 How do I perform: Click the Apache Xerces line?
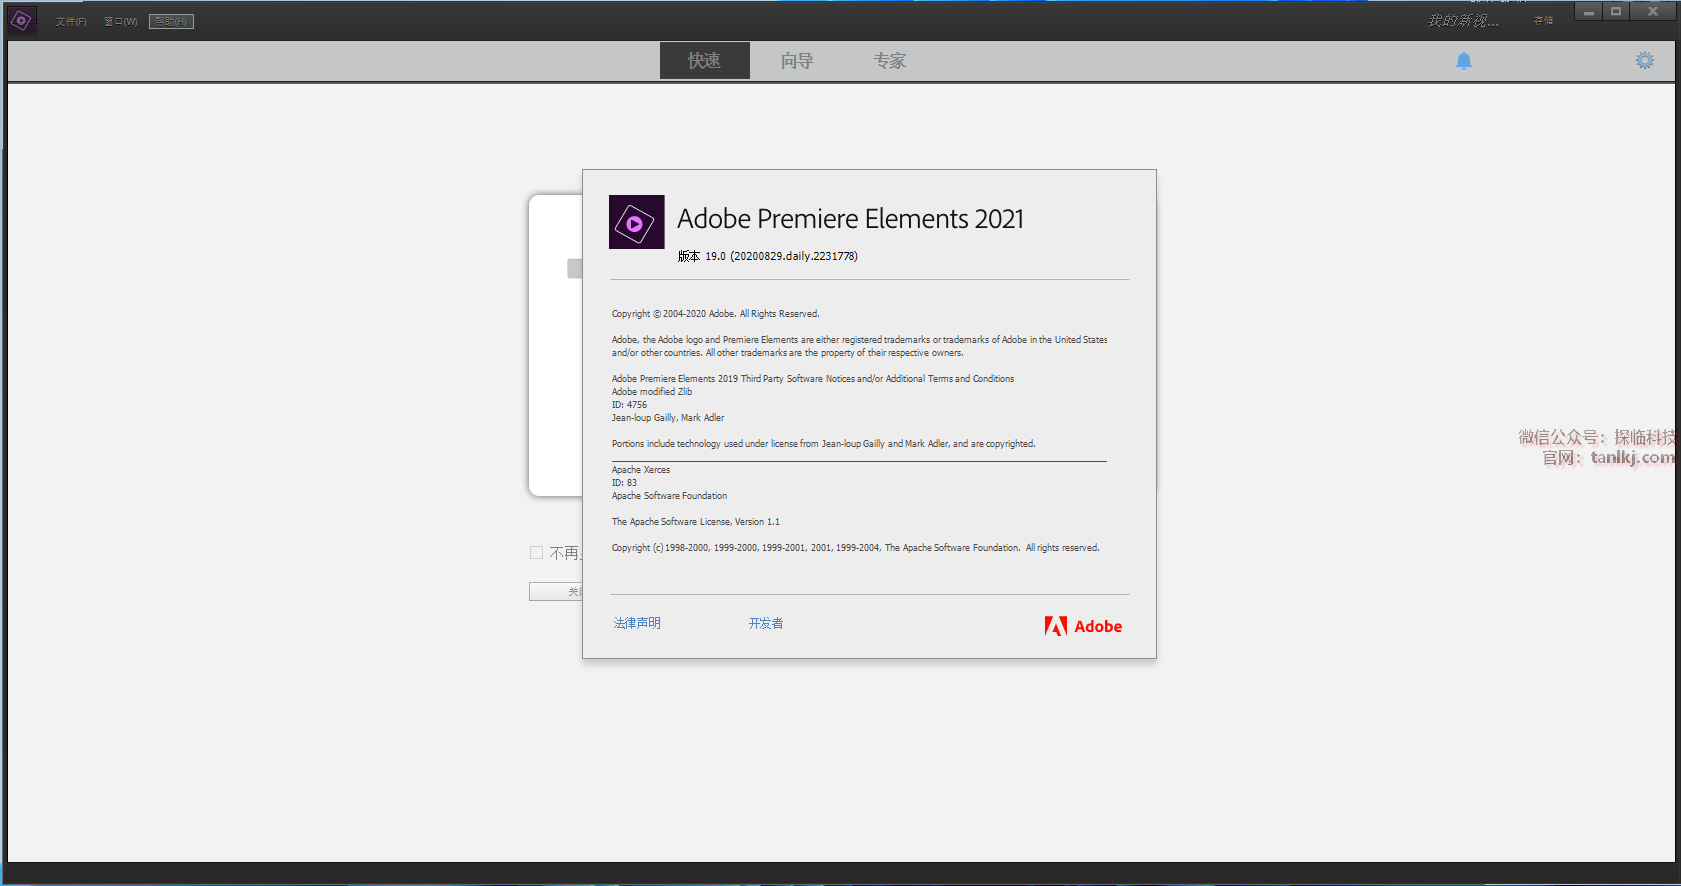pos(641,470)
